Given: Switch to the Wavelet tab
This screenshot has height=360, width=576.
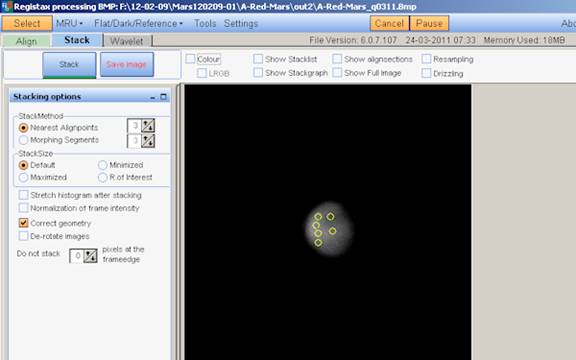Looking at the screenshot, I should [x=127, y=41].
